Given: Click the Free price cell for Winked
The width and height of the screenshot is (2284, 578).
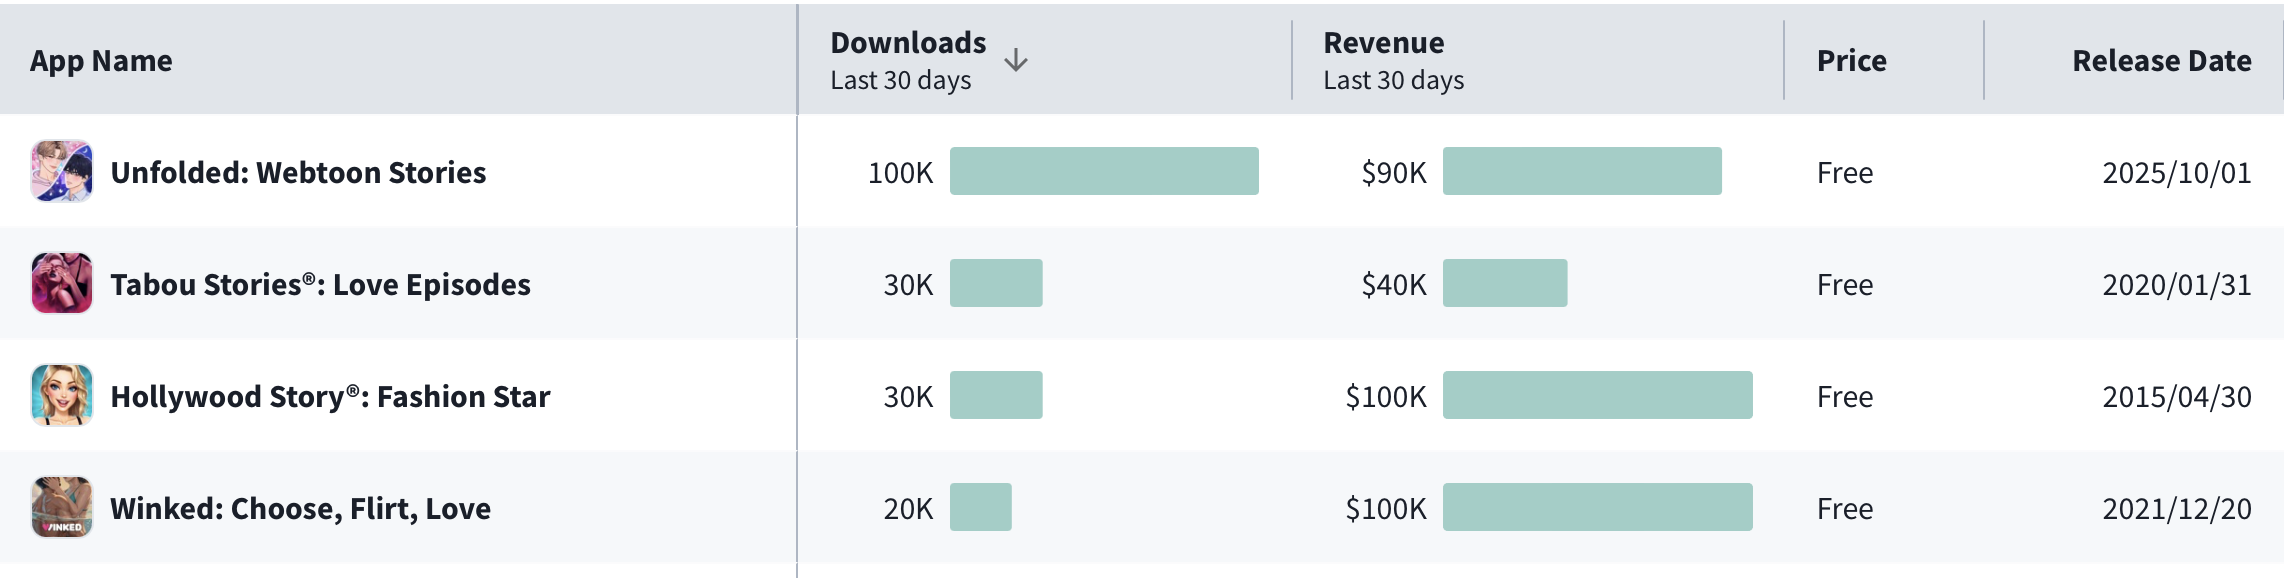Looking at the screenshot, I should 1845,509.
